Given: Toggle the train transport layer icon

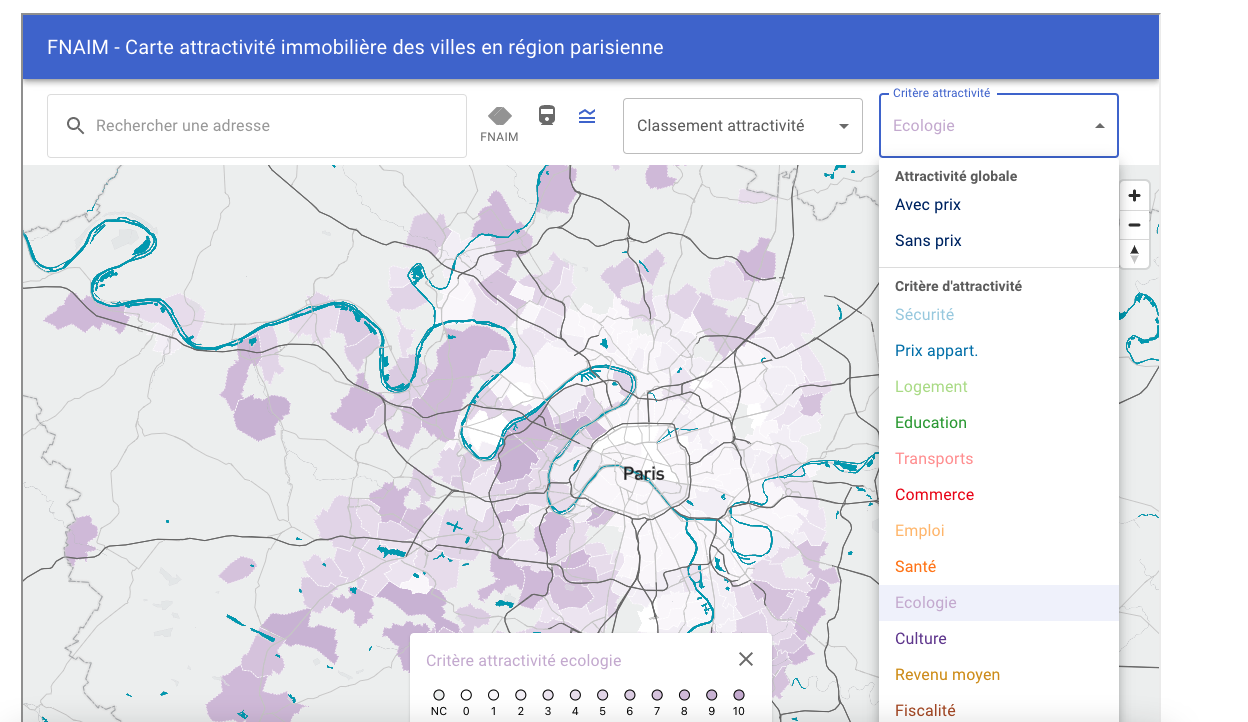Looking at the screenshot, I should pos(547,116).
